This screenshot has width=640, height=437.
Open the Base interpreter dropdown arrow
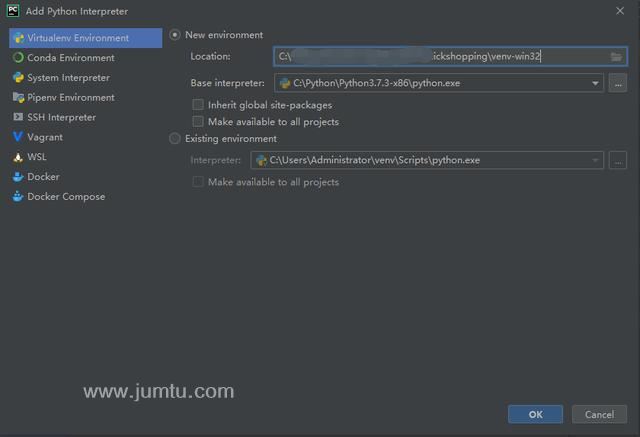click(595, 83)
